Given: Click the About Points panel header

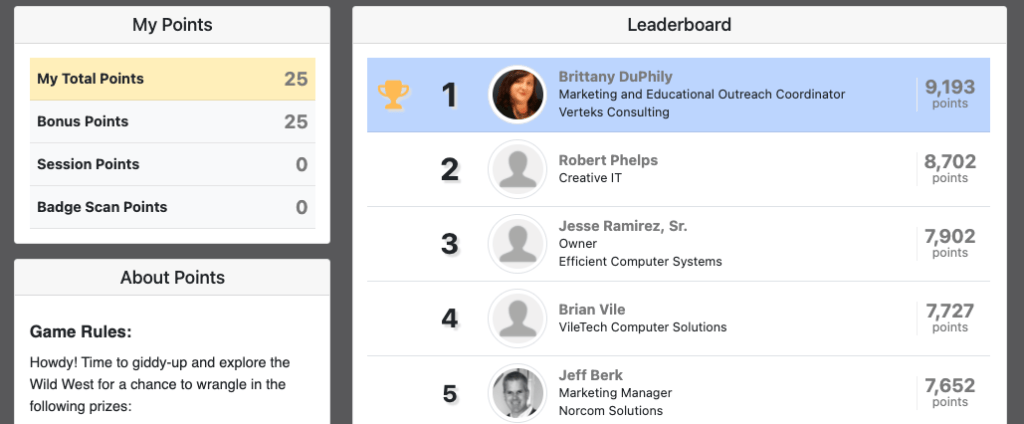Looking at the screenshot, I should click(x=172, y=278).
